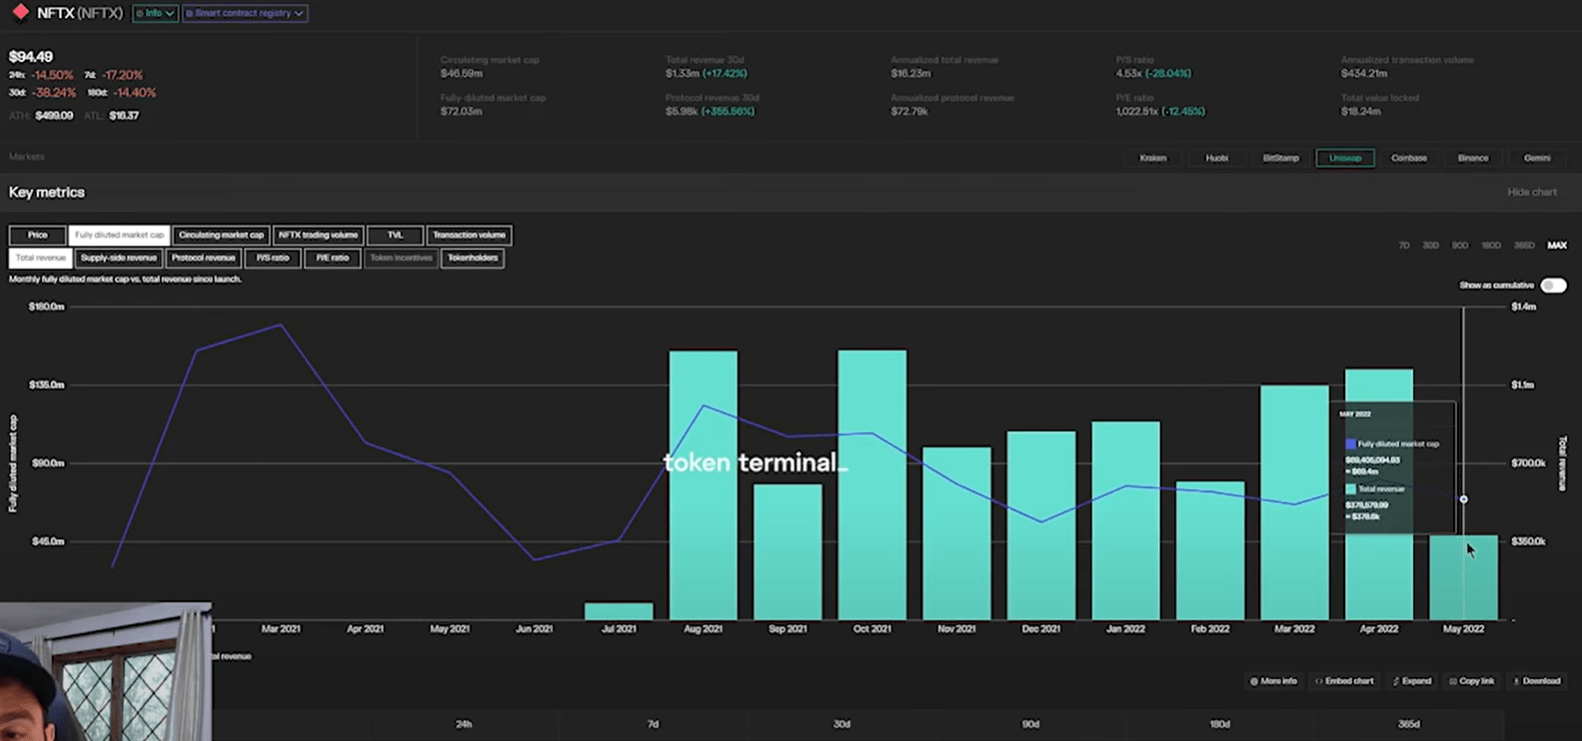Expand the chart to fullscreen
The image size is (1582, 741).
click(x=1412, y=681)
